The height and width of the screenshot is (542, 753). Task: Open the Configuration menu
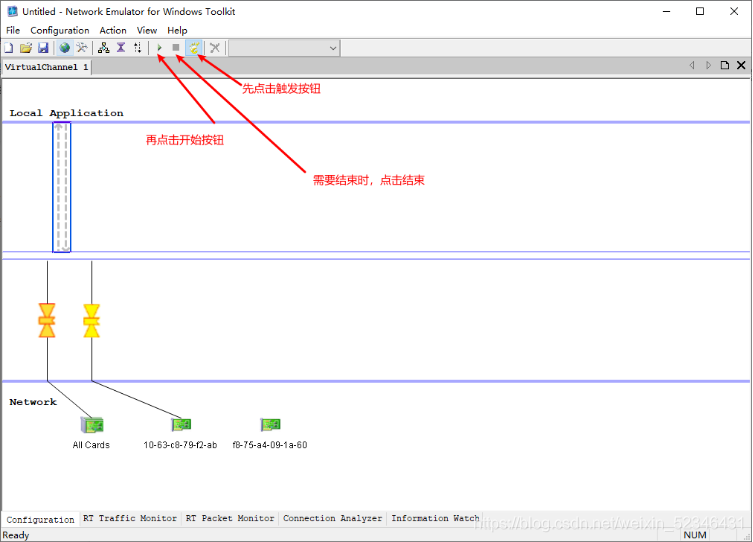click(x=60, y=30)
